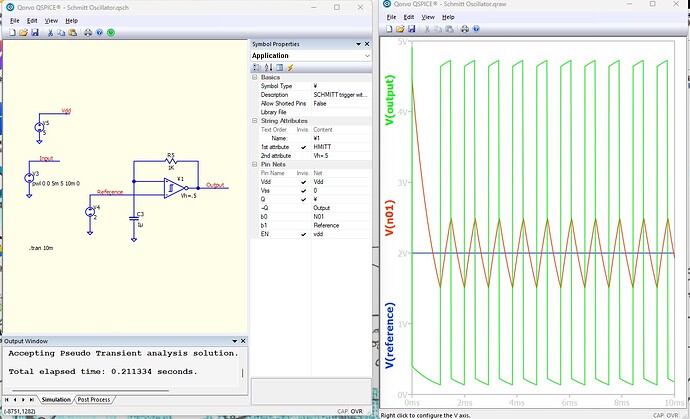Open Help menu in schematic window
The height and width of the screenshot is (419, 690).
(71, 21)
